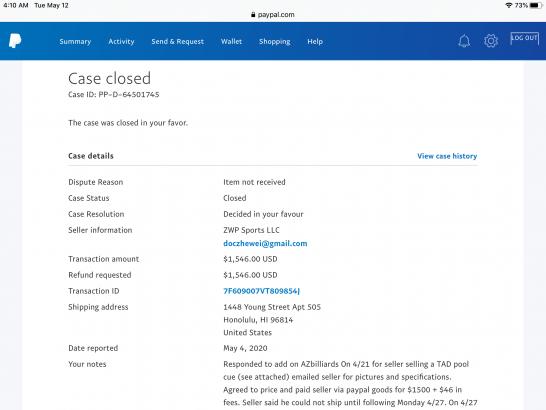Viewport: 546px width, 410px height.
Task: Select Send & Request in navigation
Action: [x=178, y=41]
